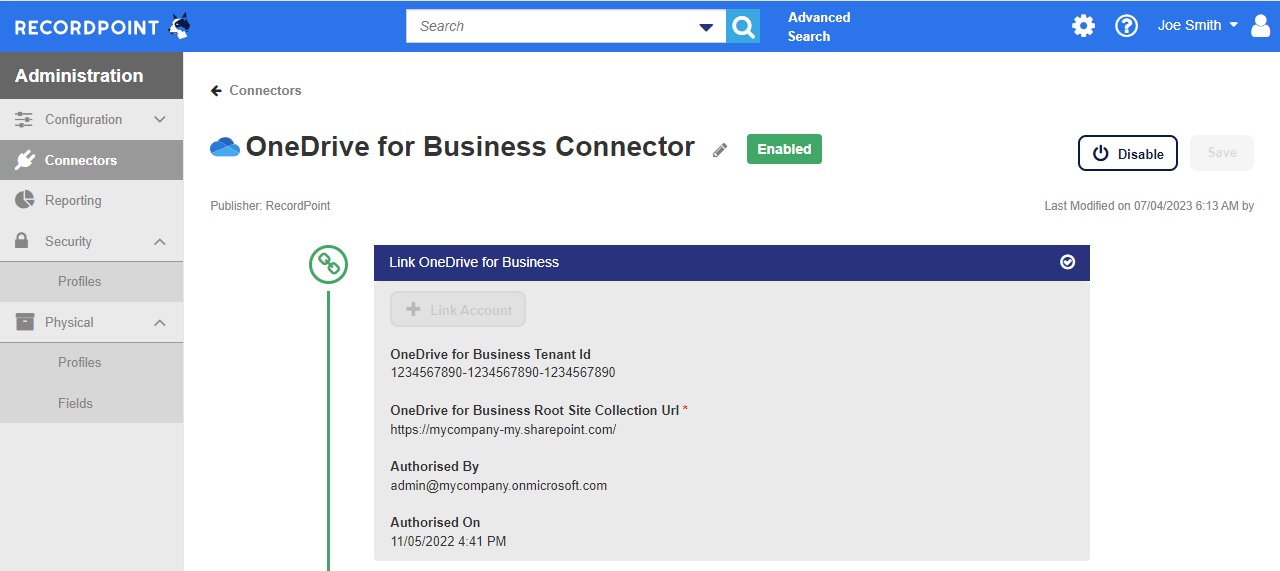1280x571 pixels.
Task: Open the Joe Smith user dropdown
Action: tap(1198, 26)
